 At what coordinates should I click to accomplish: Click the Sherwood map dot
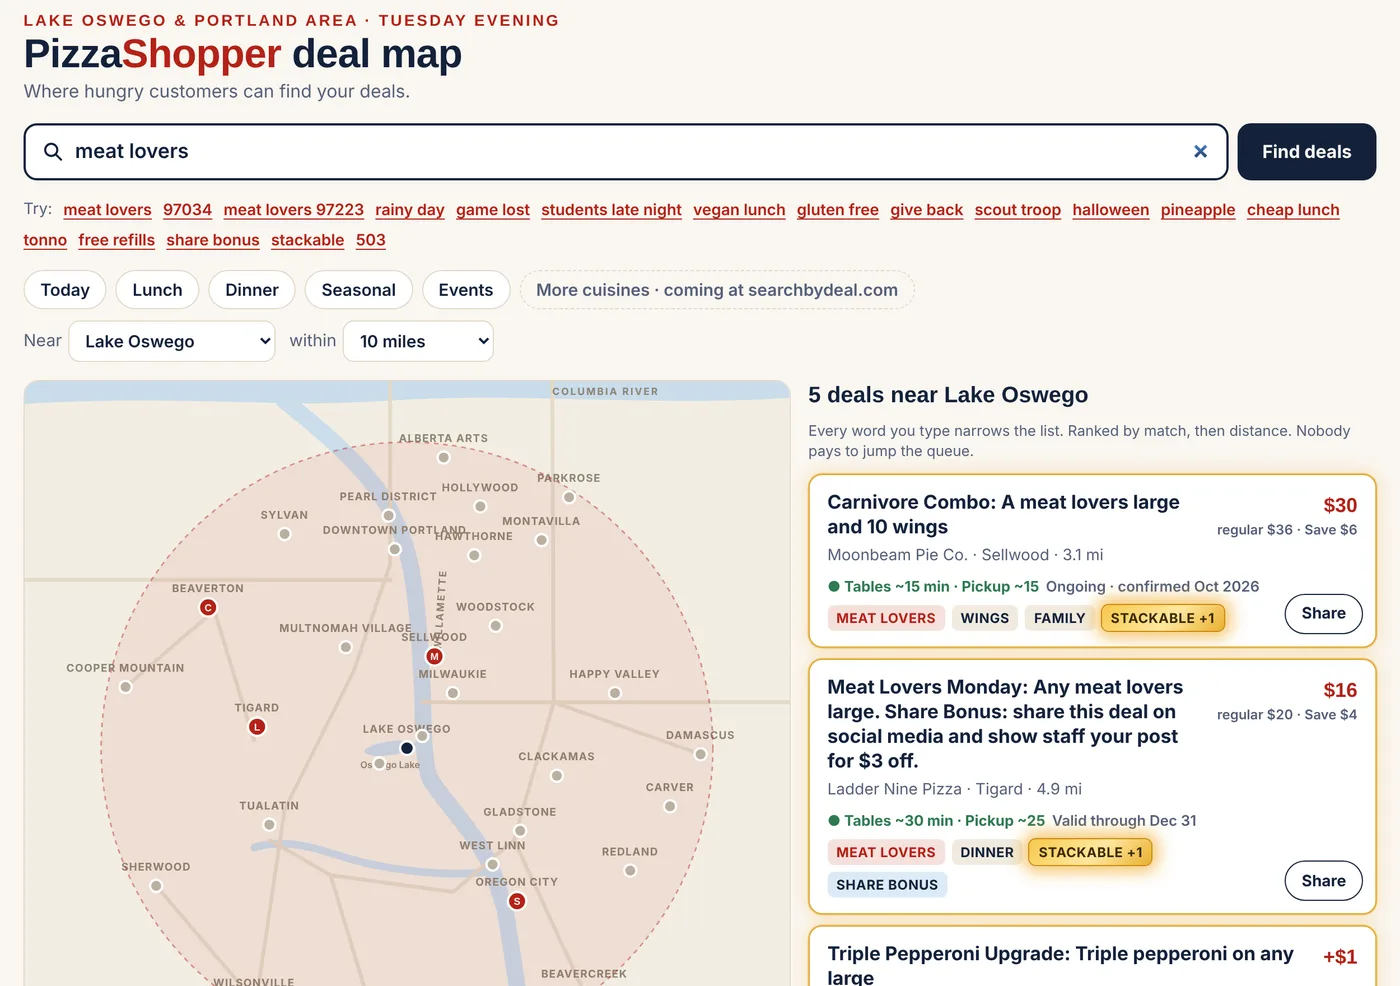(156, 886)
